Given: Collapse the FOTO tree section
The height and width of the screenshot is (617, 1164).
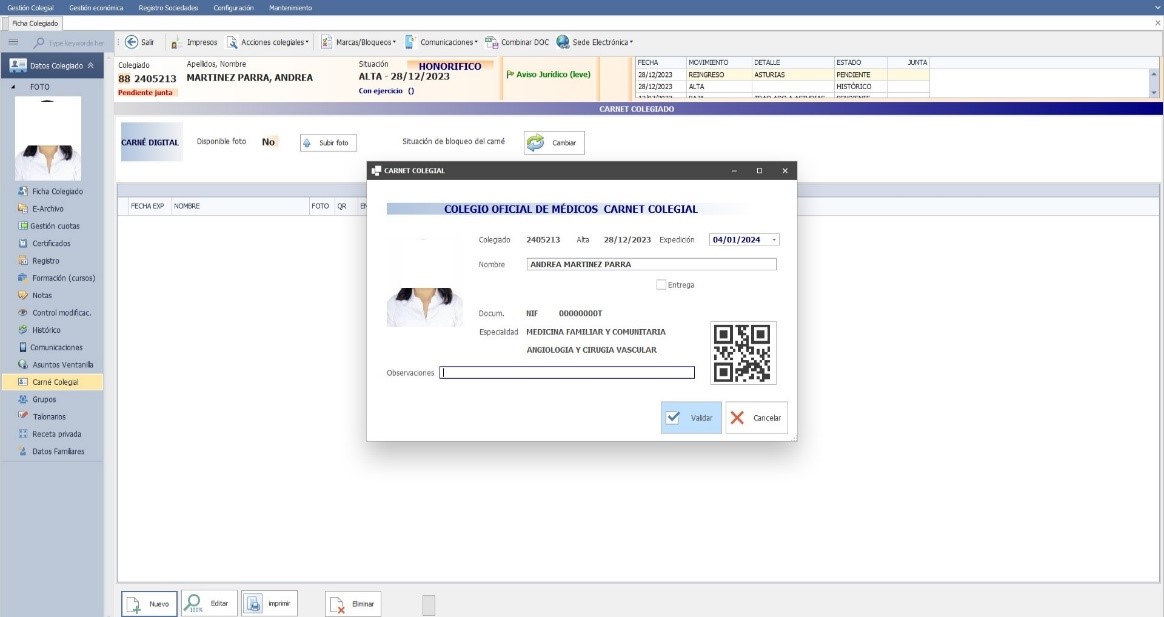Looking at the screenshot, I should [x=13, y=87].
